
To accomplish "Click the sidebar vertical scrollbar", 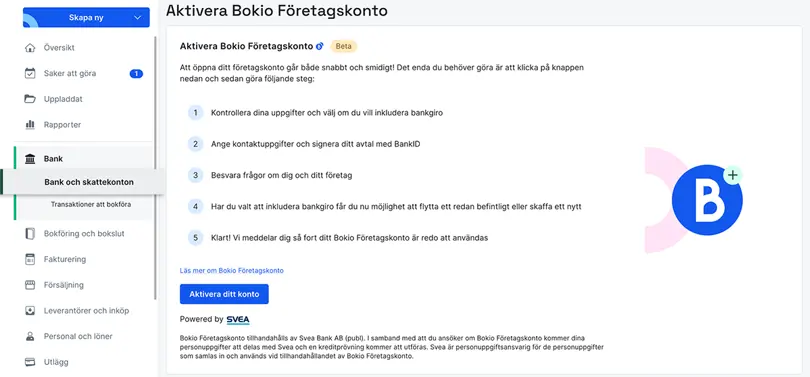I will coord(155,168).
